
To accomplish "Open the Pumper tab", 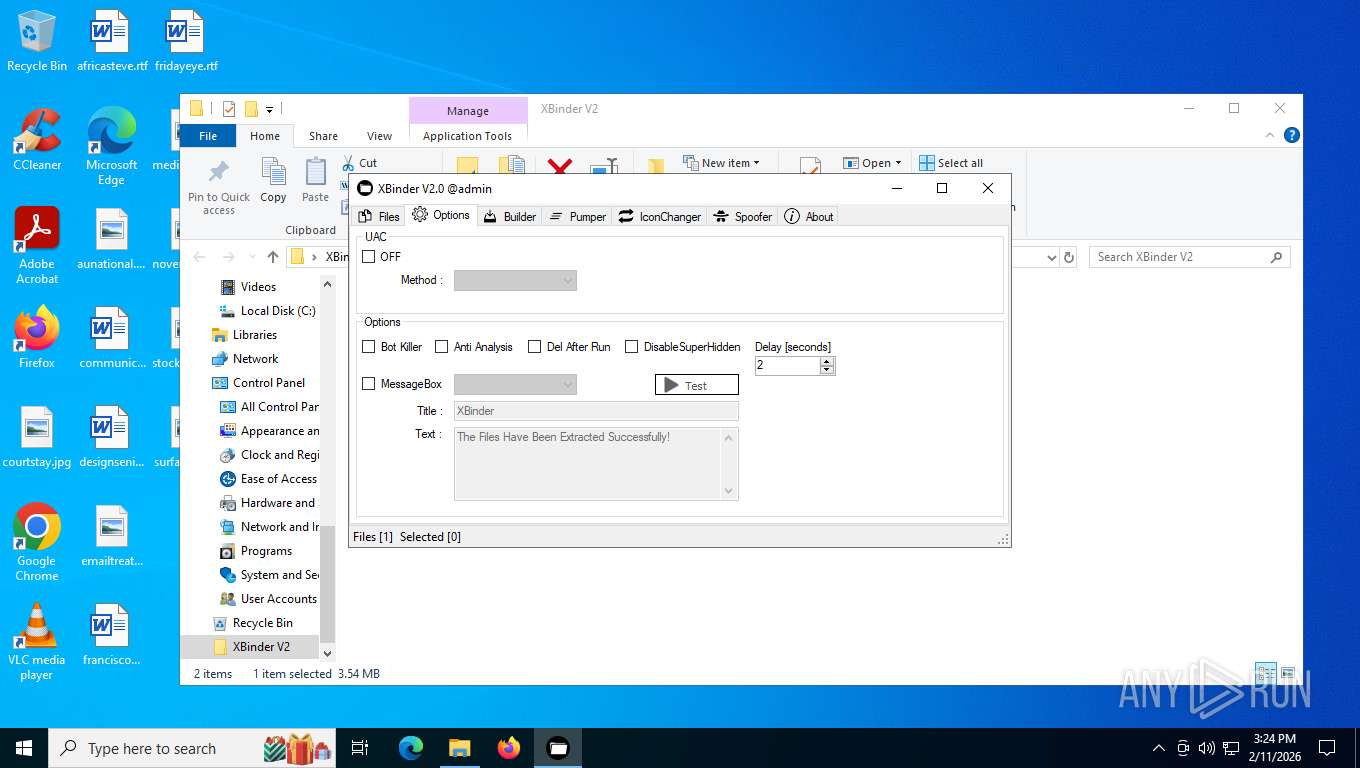I will pyautogui.click(x=577, y=216).
